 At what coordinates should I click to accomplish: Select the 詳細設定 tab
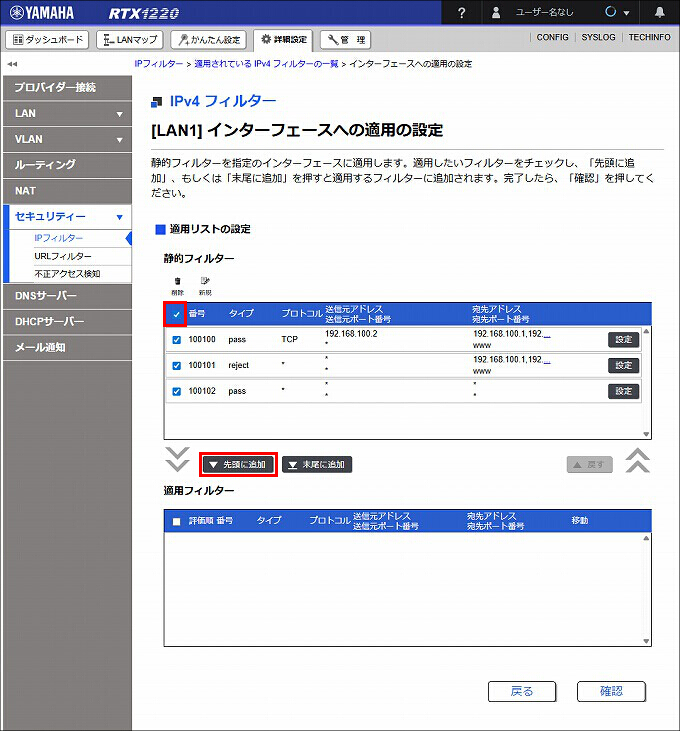click(x=283, y=40)
